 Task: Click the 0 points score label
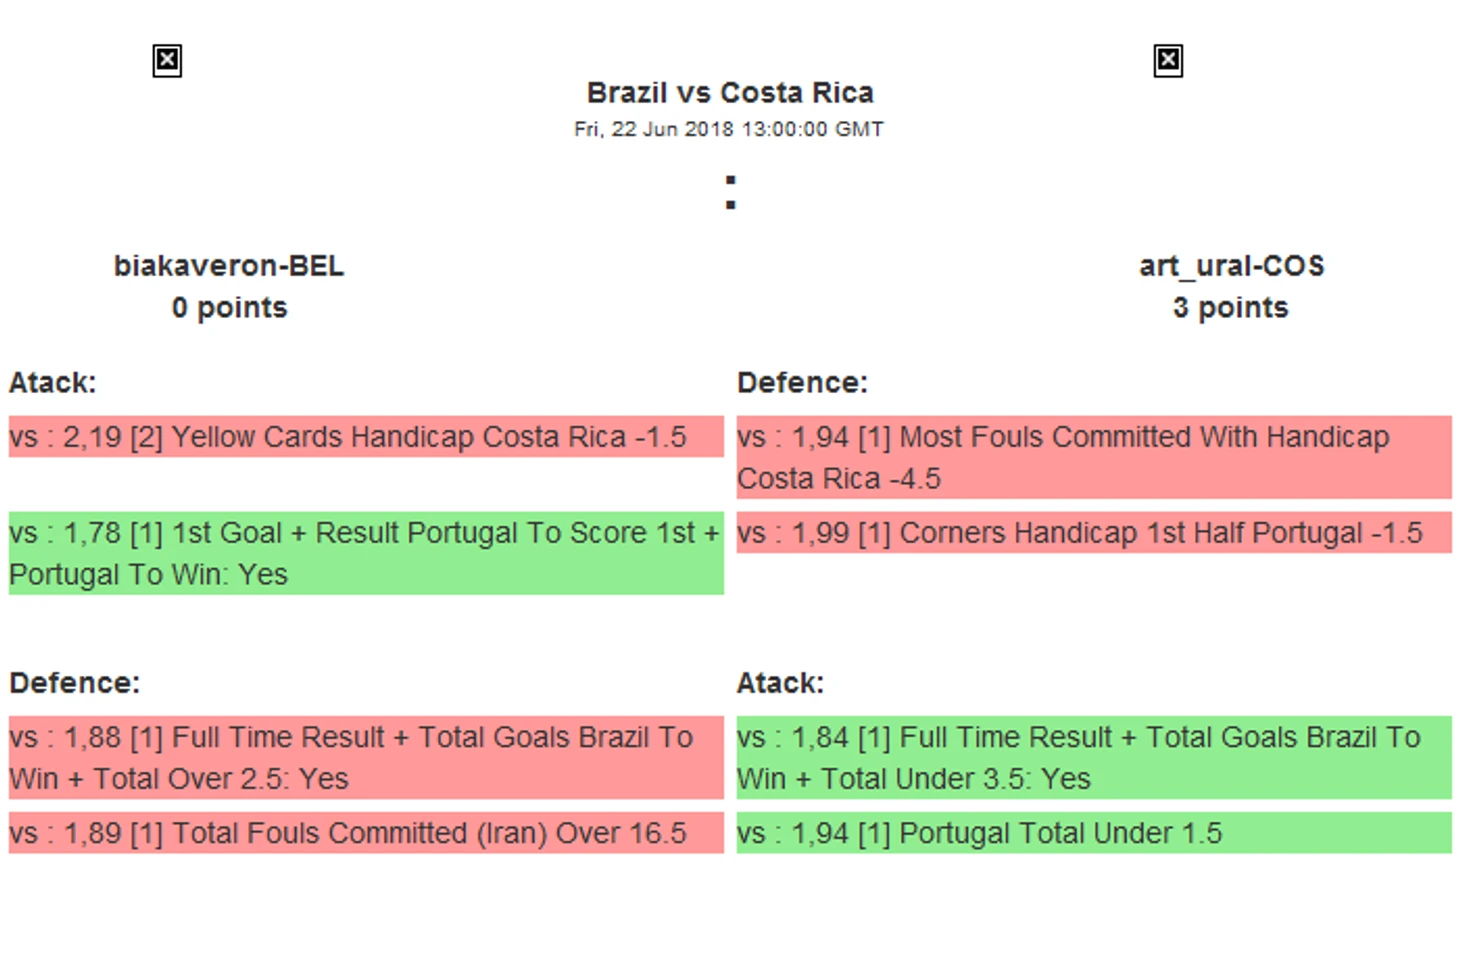[x=229, y=308]
